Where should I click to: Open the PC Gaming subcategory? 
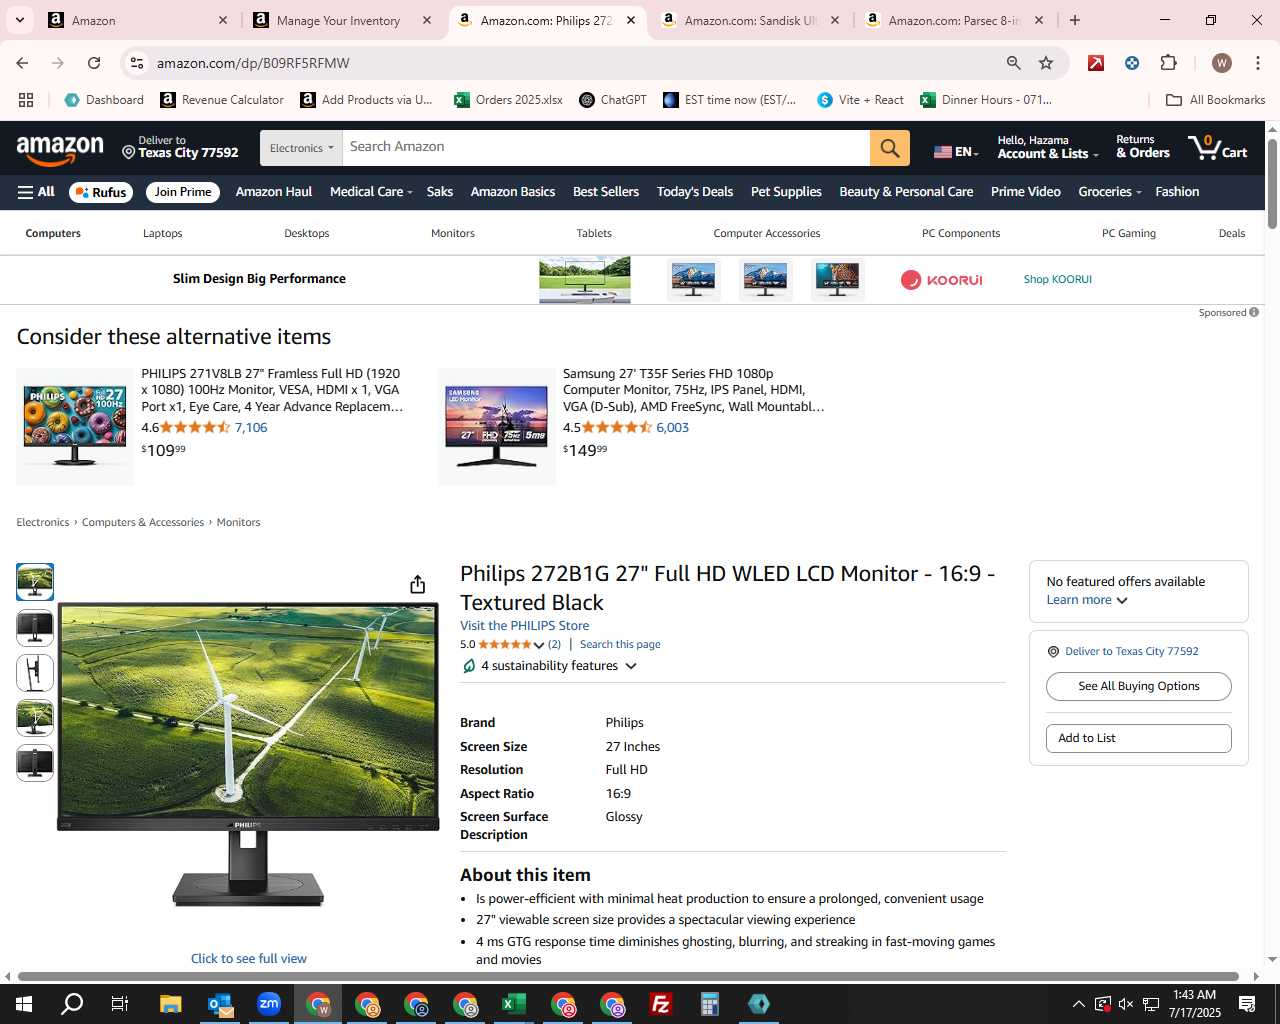(1128, 233)
